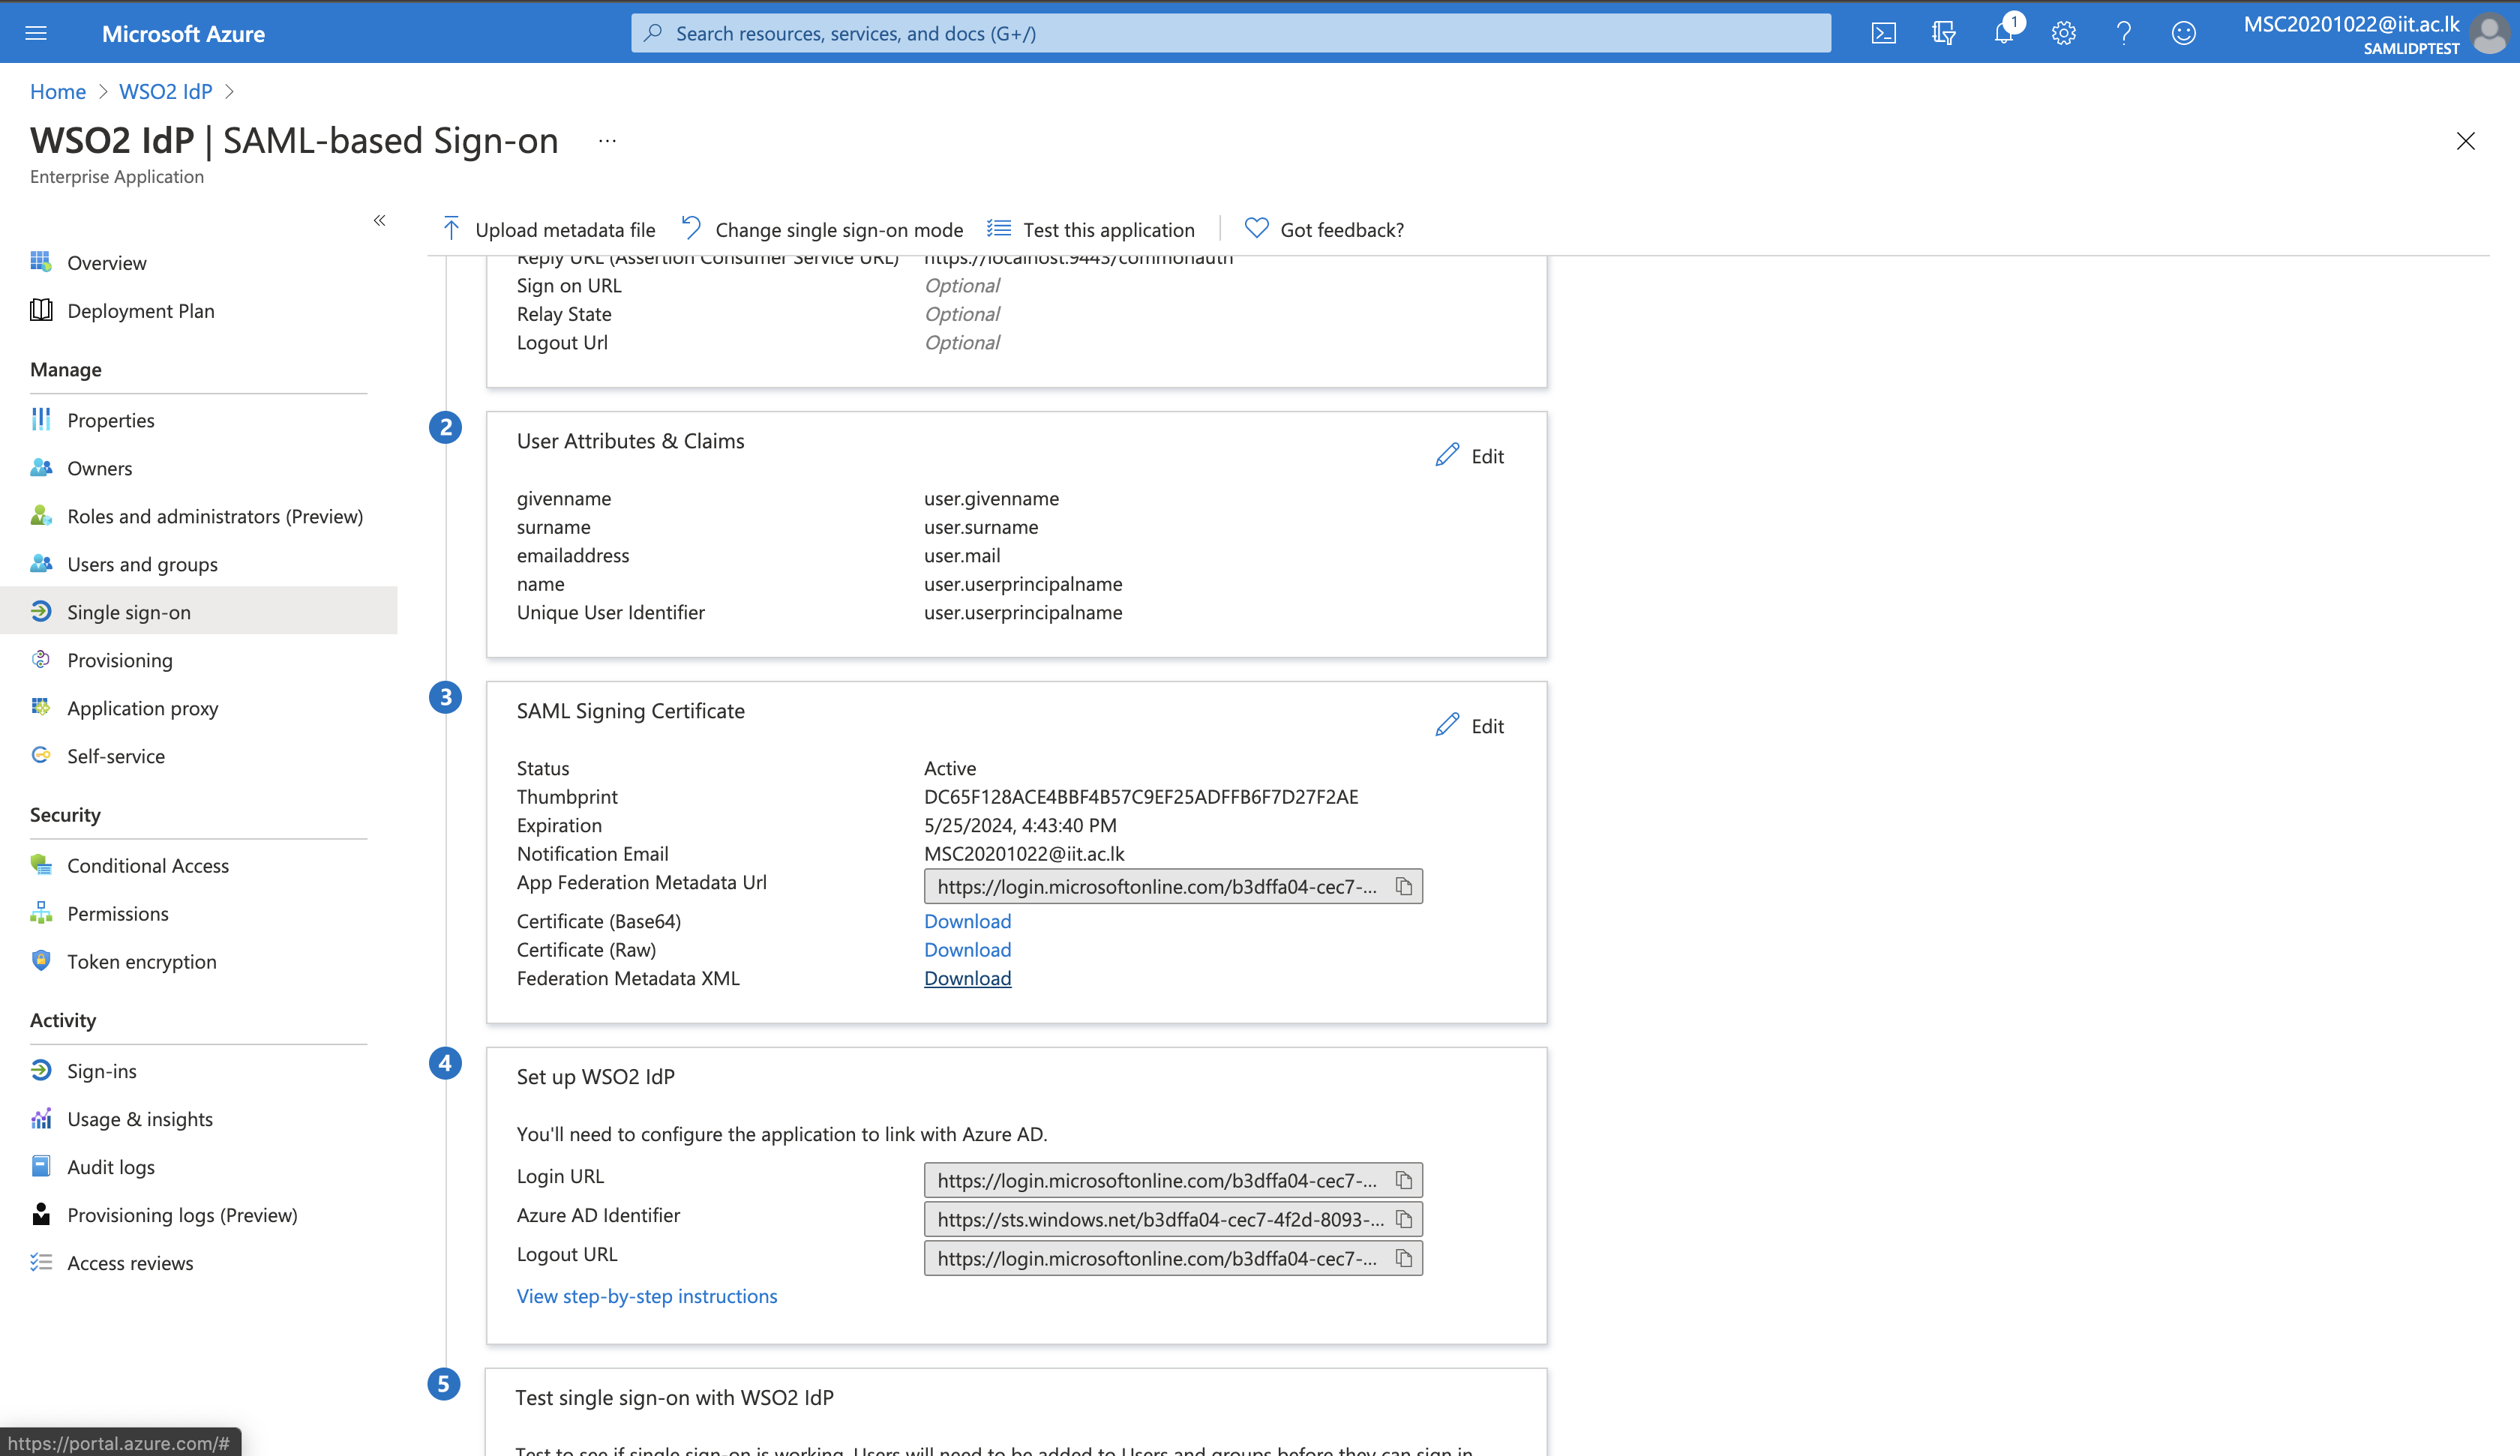Download Certificate (Raw)
The width and height of the screenshot is (2520, 1456).
pos(967,950)
